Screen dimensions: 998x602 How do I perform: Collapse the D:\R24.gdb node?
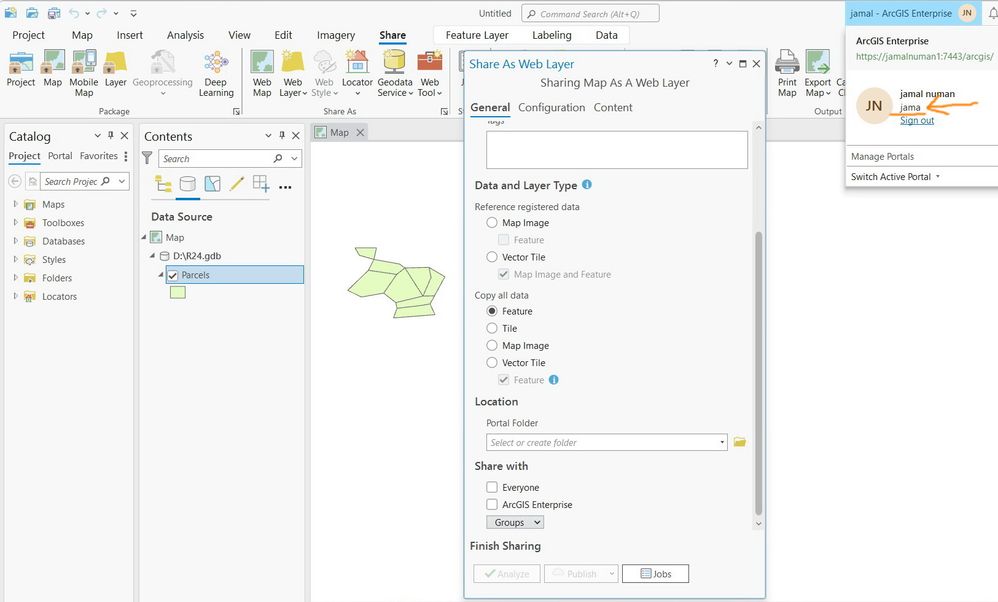click(153, 256)
